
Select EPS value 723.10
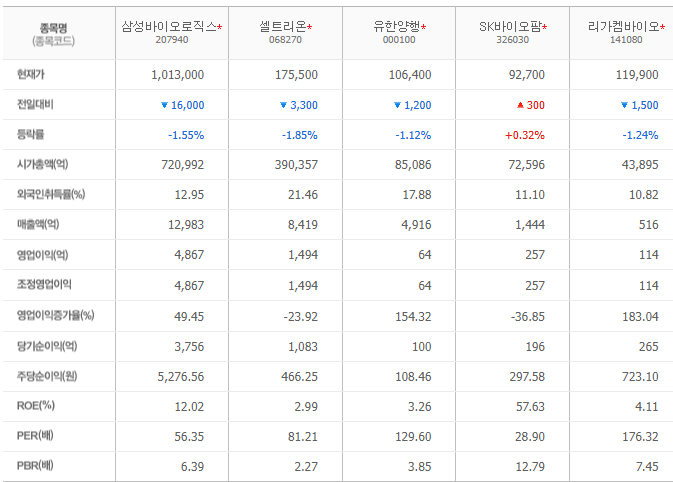point(640,377)
